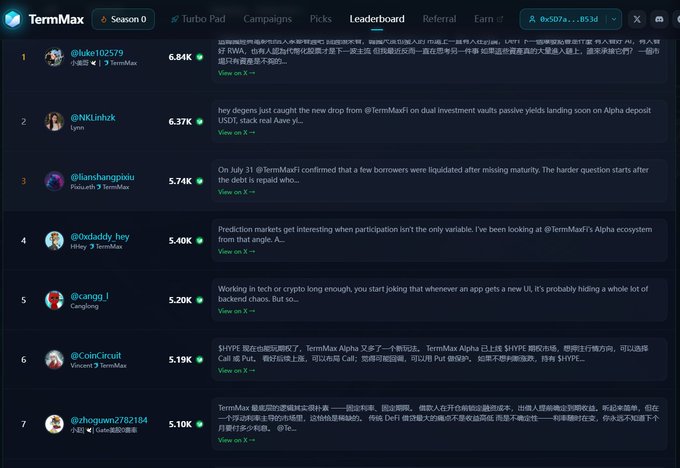Click green badge next to 5.74K score

199,181
